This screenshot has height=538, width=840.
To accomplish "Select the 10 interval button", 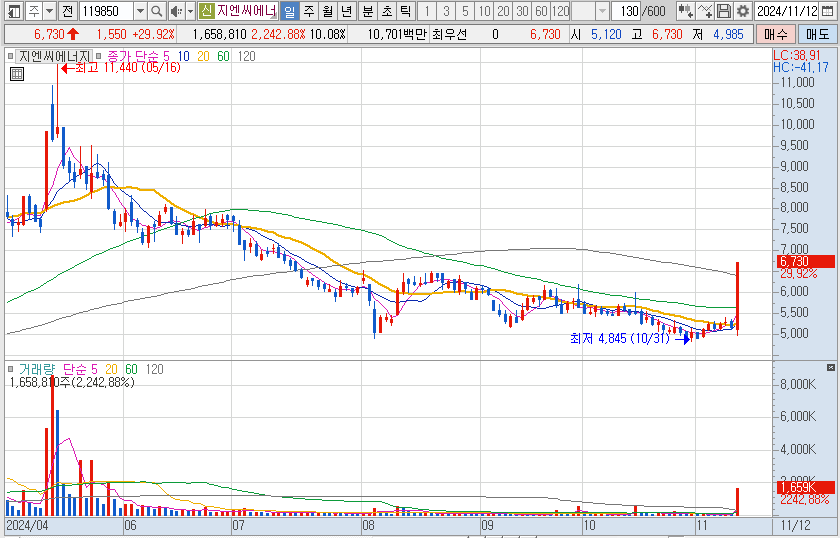I will [484, 11].
